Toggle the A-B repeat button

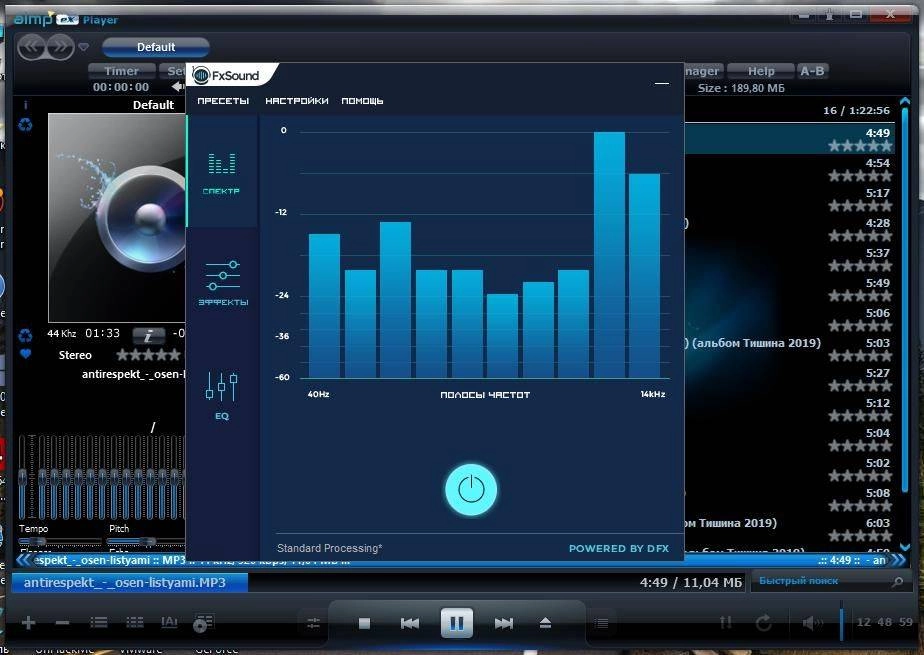812,71
